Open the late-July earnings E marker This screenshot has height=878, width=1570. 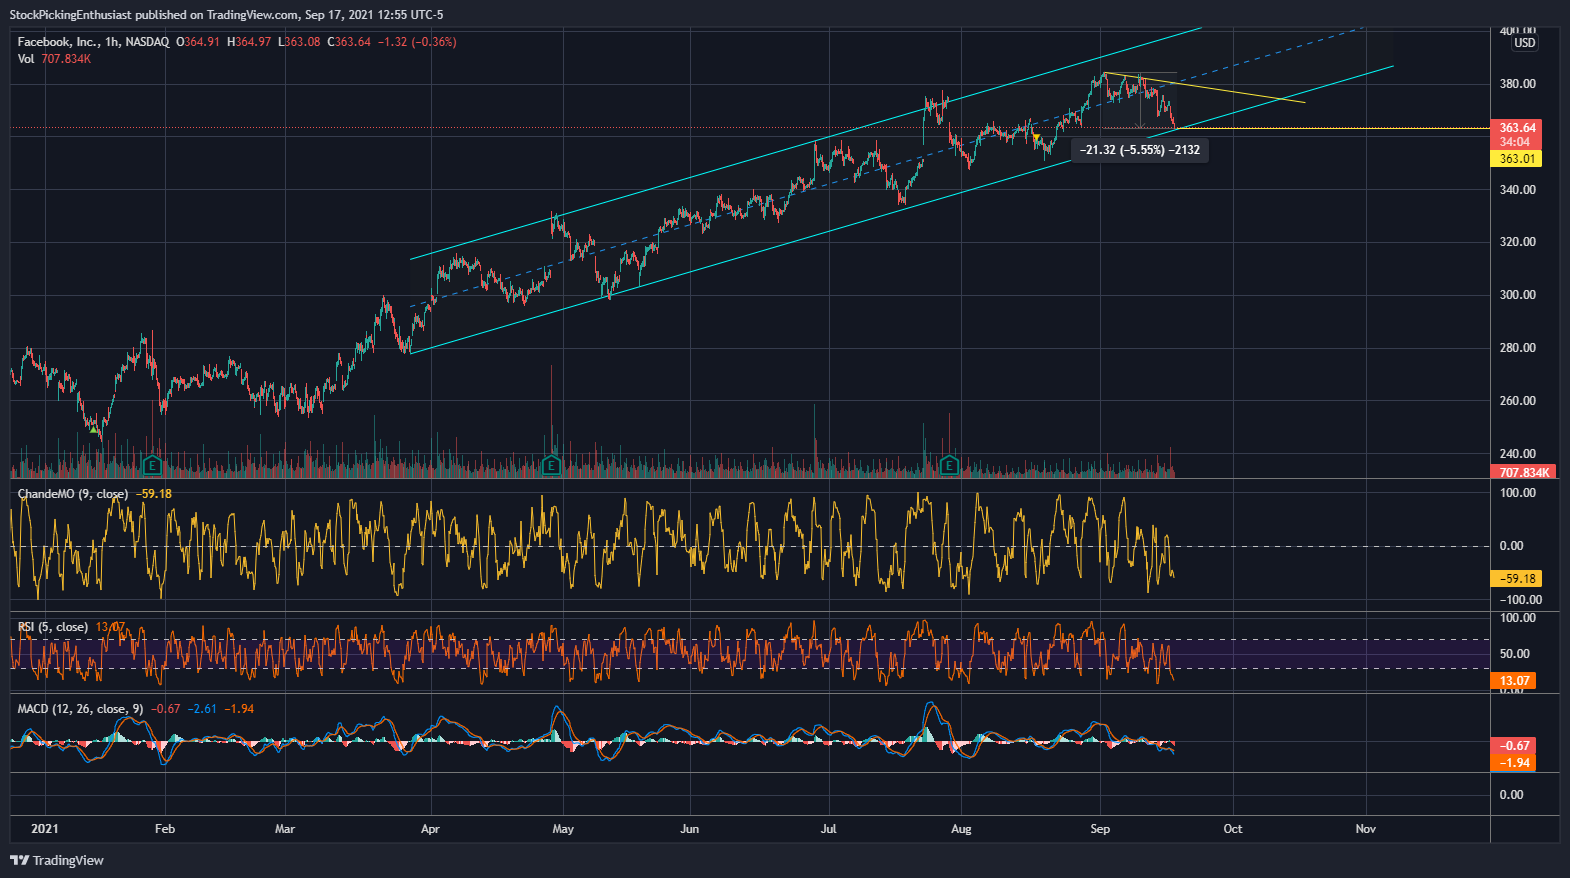[949, 465]
